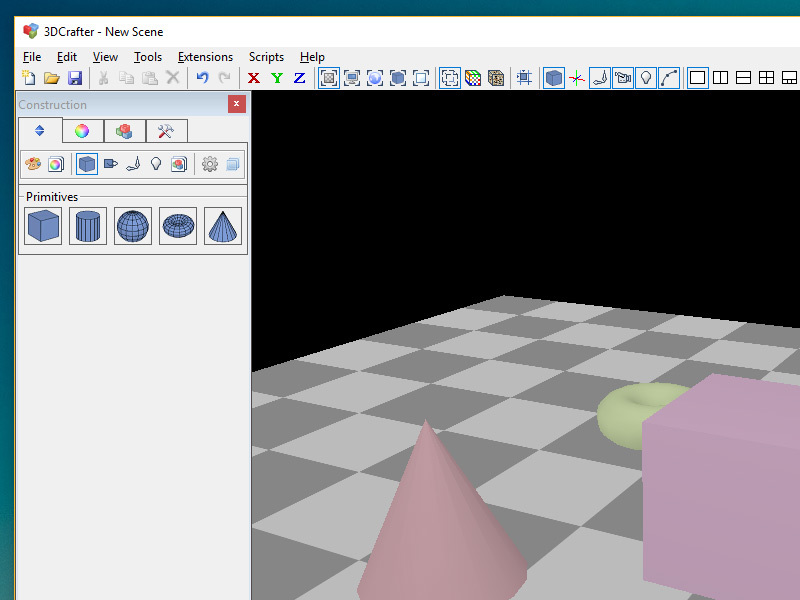Select the layout with small bottom panes
800x600 pixels.
789,78
